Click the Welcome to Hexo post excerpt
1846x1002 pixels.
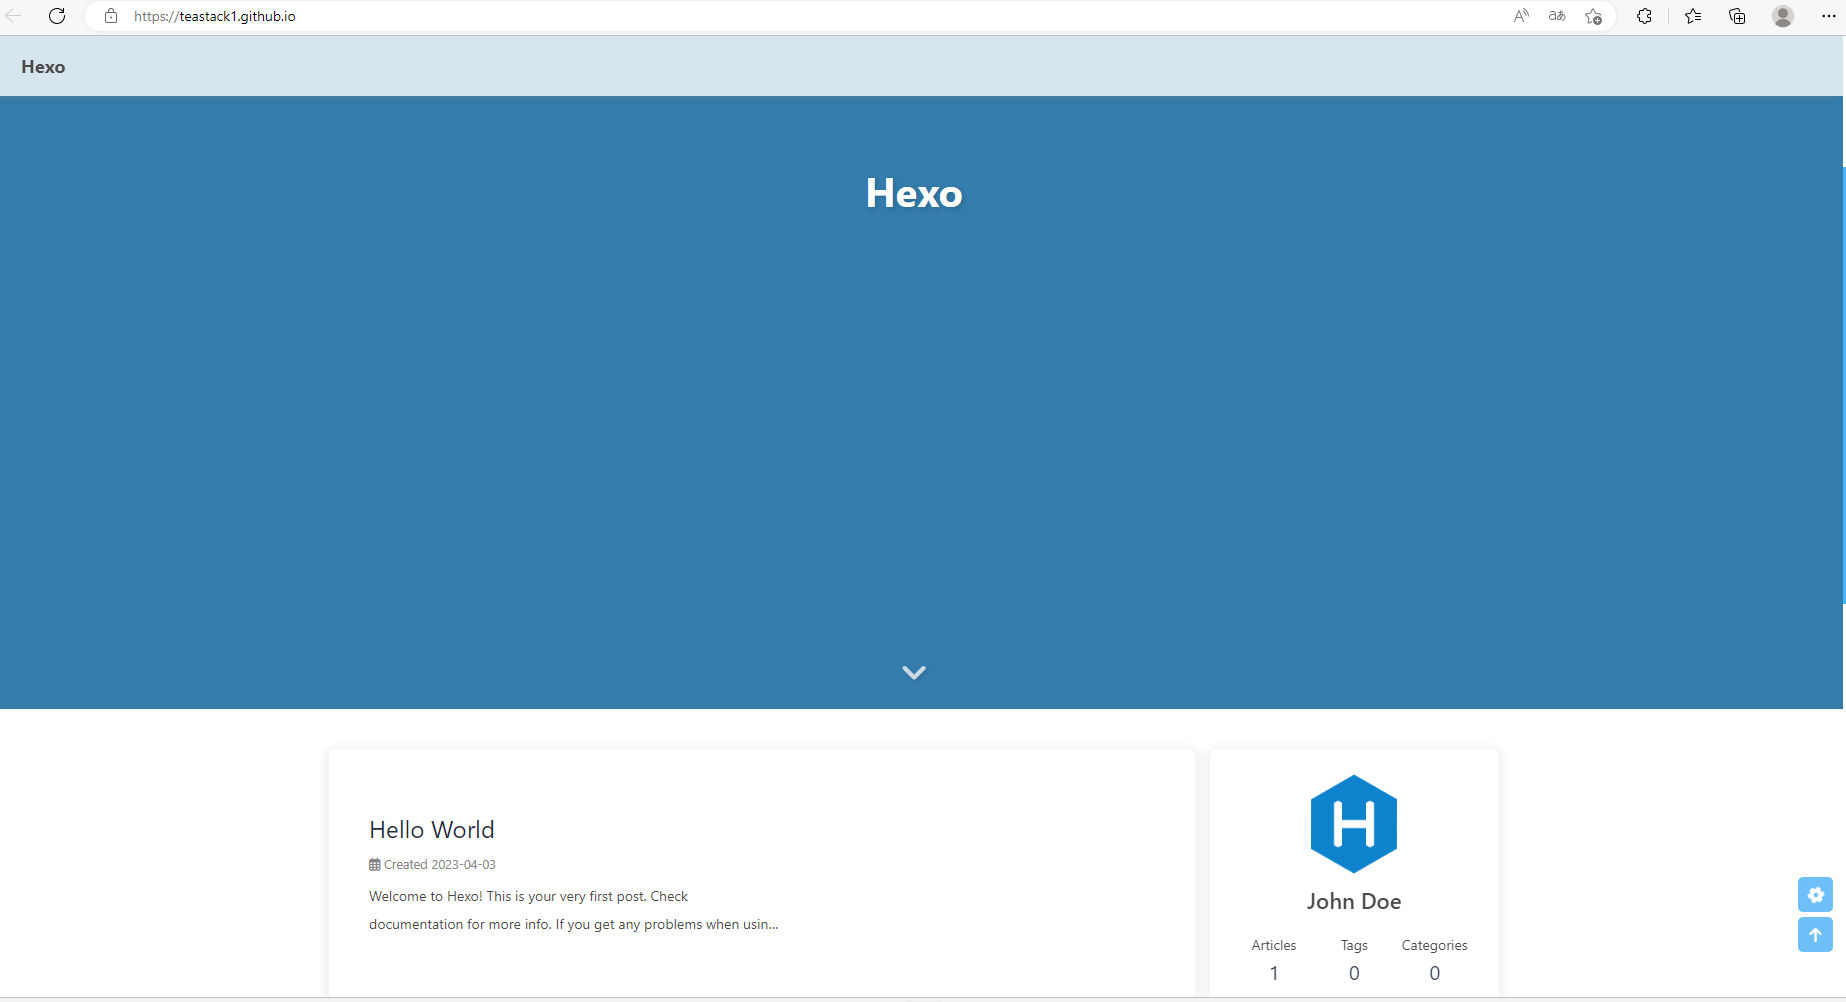pos(574,910)
